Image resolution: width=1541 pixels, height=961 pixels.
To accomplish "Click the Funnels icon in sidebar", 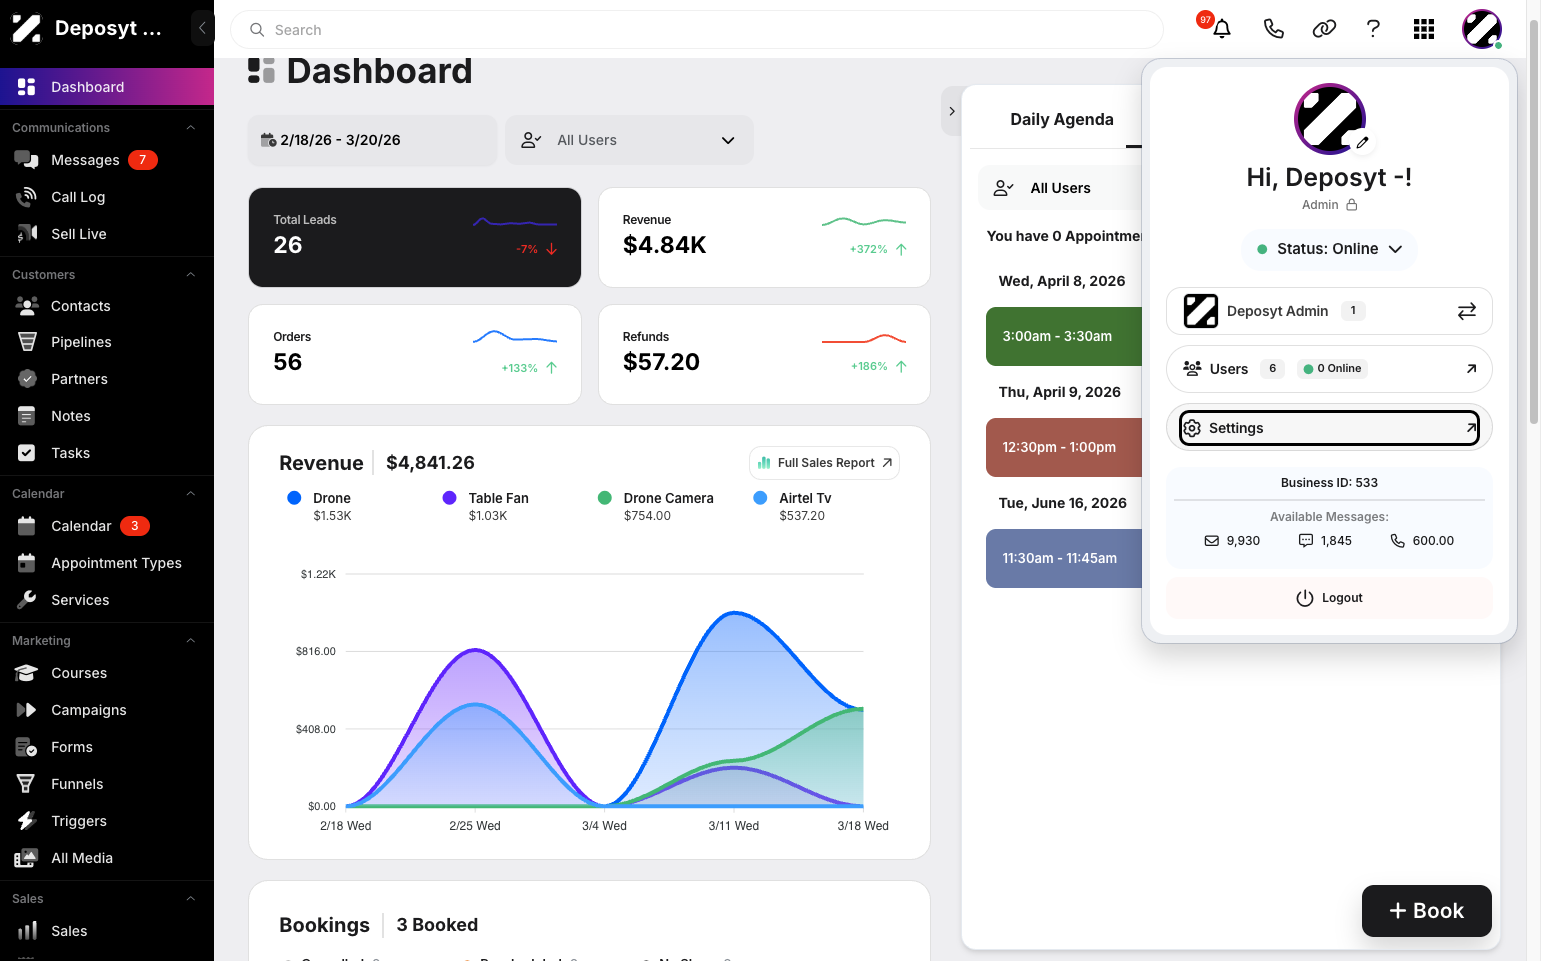I will (27, 784).
